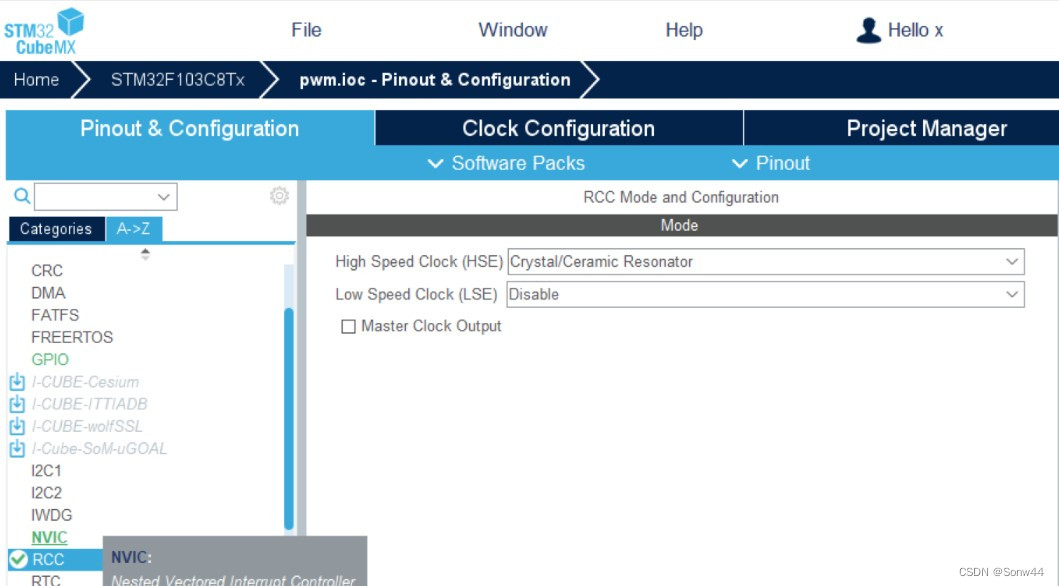1059x586 pixels.
Task: Select the Categories tab
Action: 56,229
